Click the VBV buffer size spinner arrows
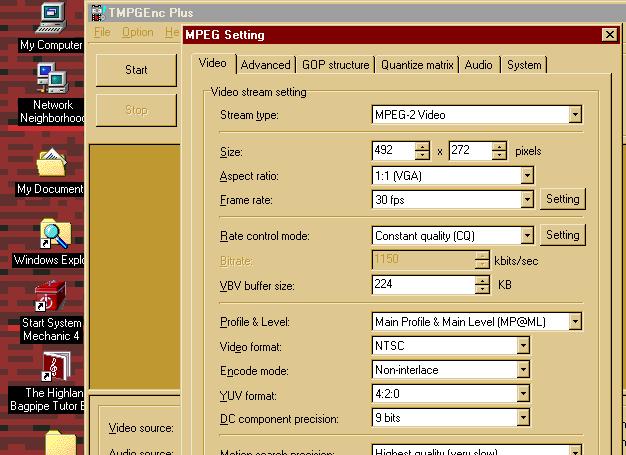The image size is (626, 455). [x=482, y=285]
